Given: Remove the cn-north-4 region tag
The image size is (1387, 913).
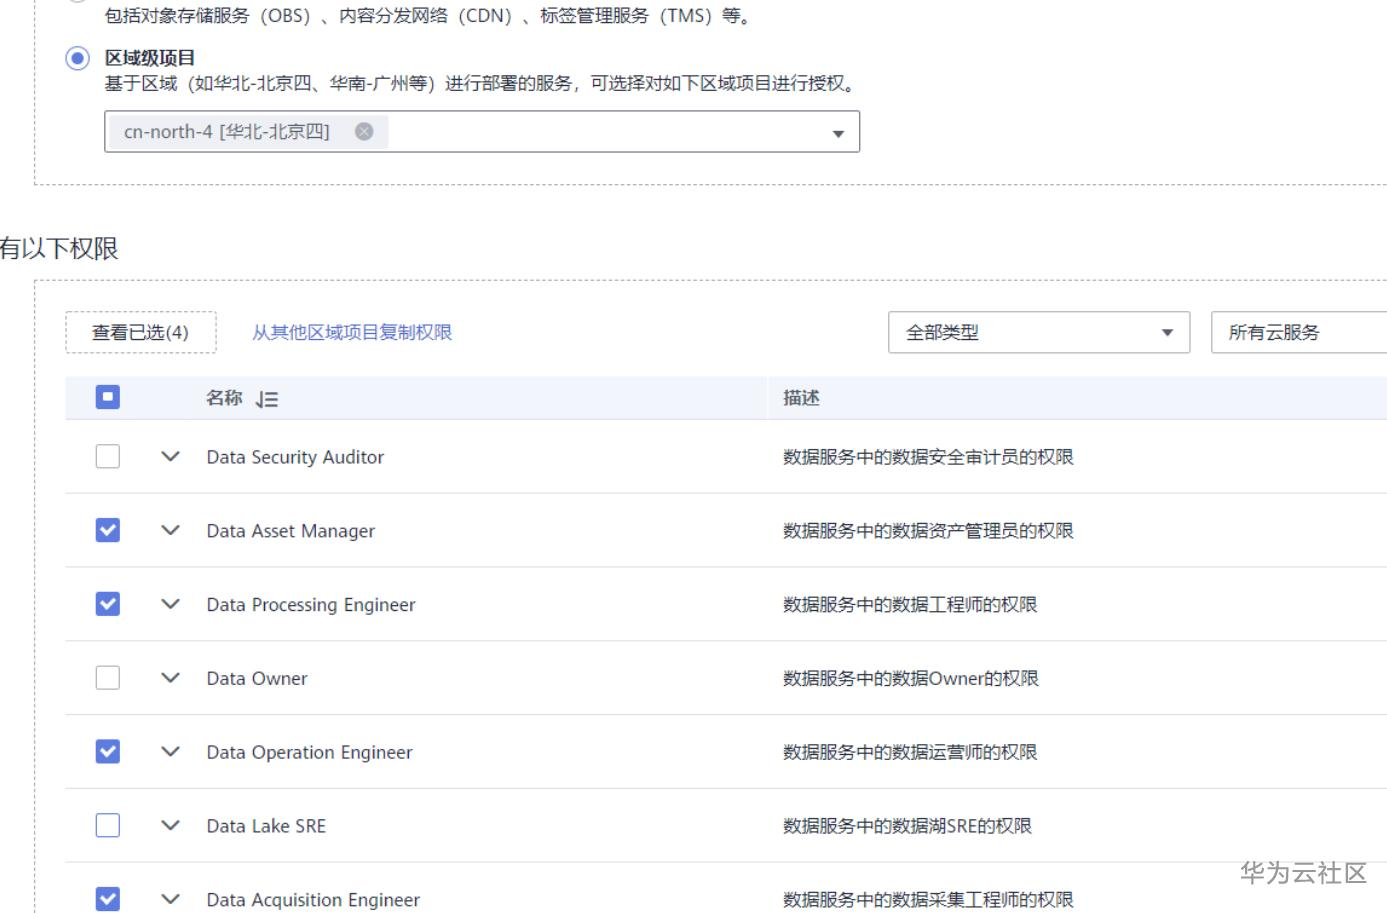Looking at the screenshot, I should coord(364,131).
